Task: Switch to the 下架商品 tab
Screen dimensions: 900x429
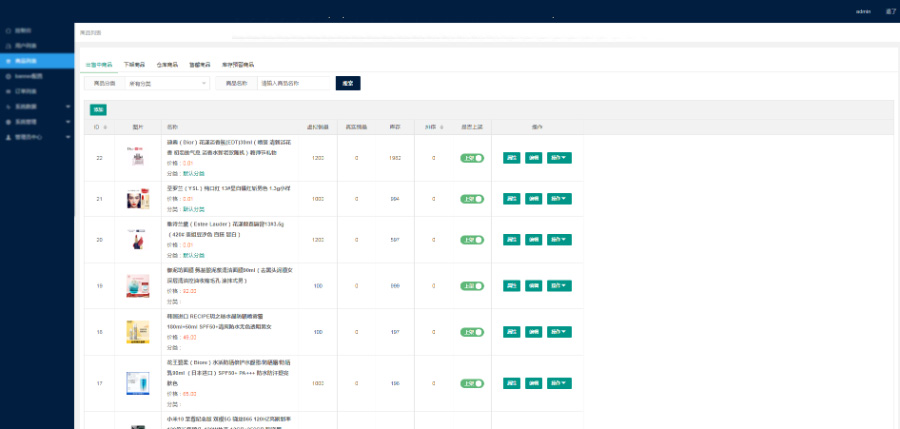Action: [134, 64]
